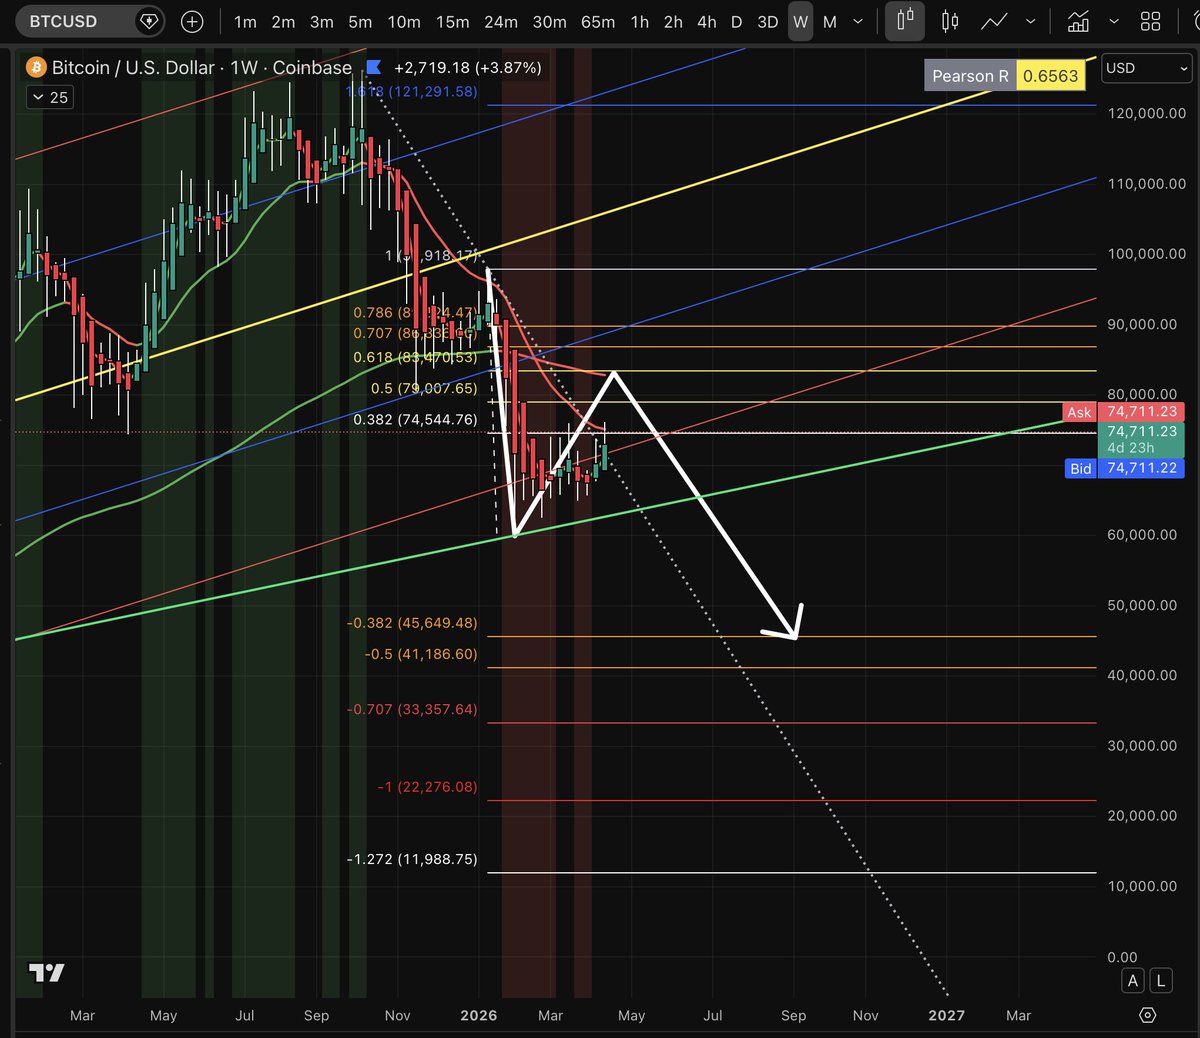The width and height of the screenshot is (1200, 1038).
Task: Click the Bitcoin / U.S. Dollar title
Action: tap(133, 68)
